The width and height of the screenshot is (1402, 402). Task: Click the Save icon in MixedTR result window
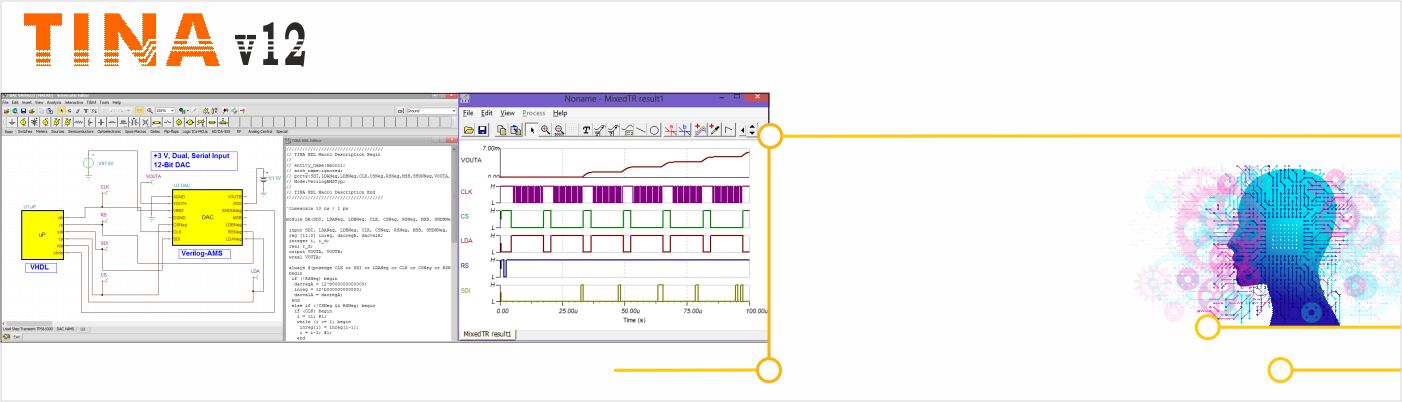click(x=481, y=130)
